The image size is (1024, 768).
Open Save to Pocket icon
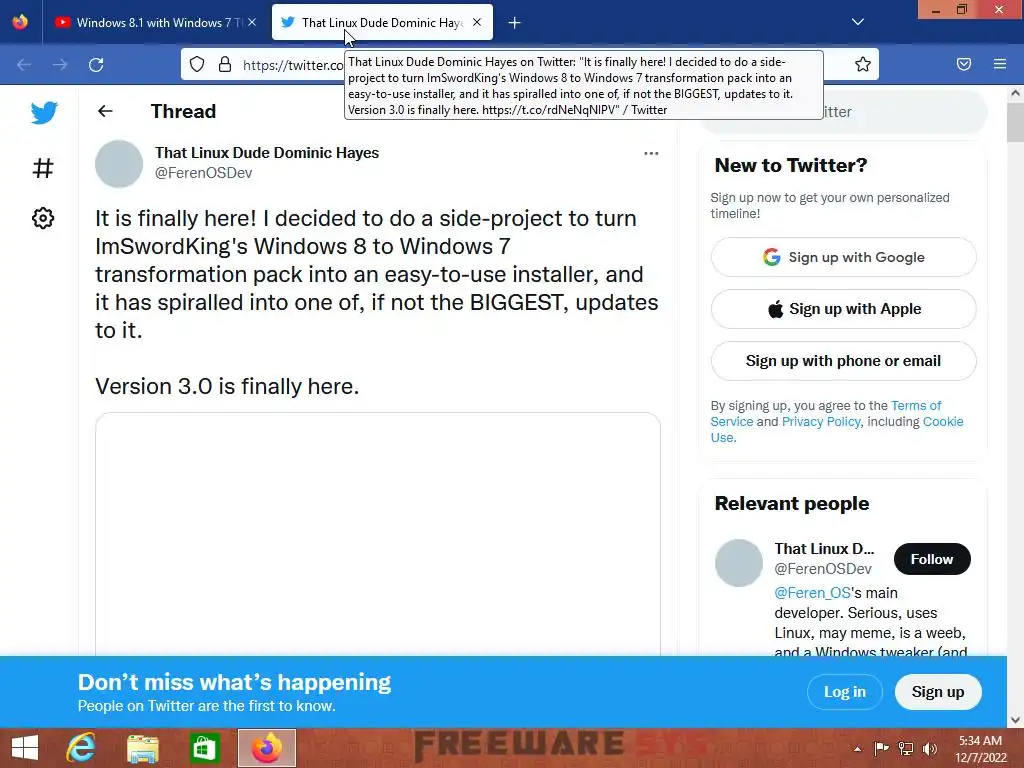[x=964, y=64]
